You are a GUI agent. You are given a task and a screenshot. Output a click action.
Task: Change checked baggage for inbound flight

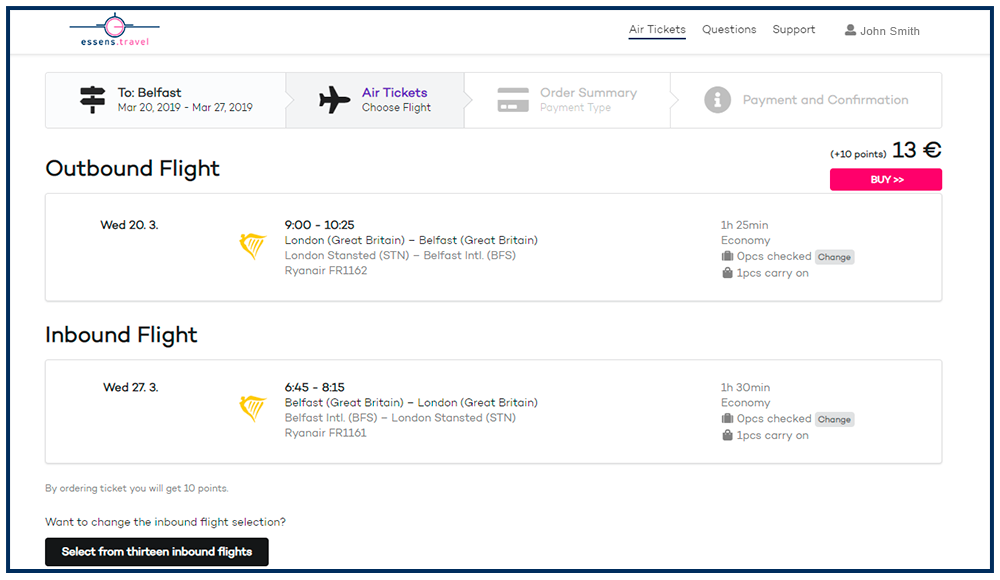[834, 419]
